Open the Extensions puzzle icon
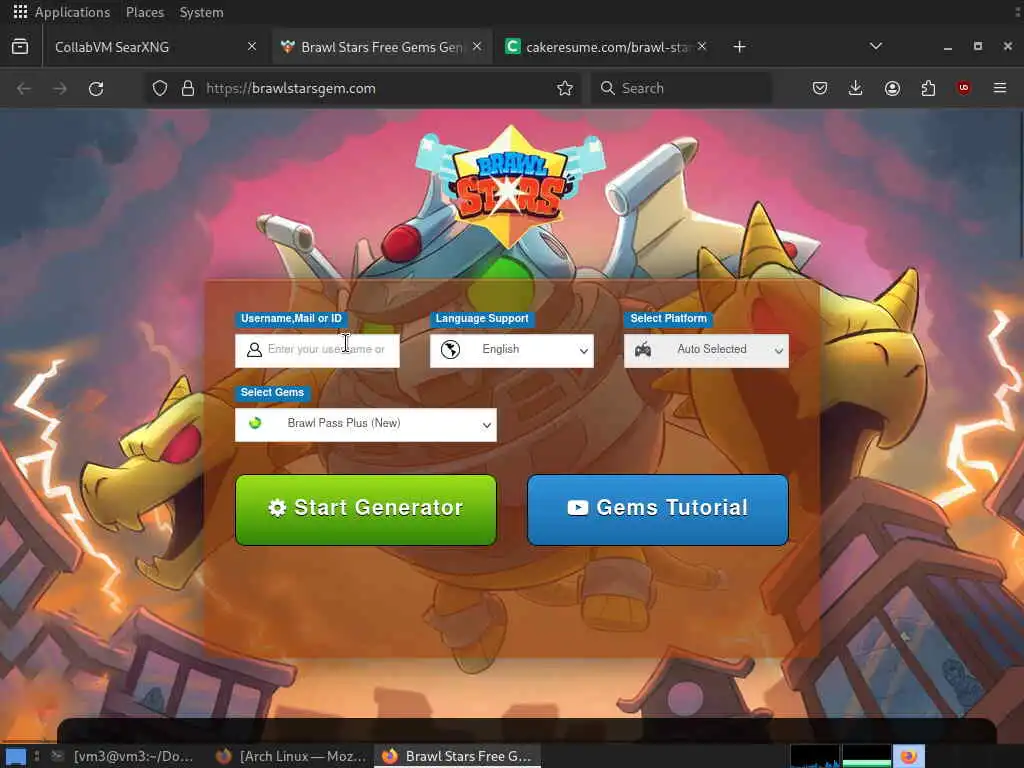 [x=928, y=88]
